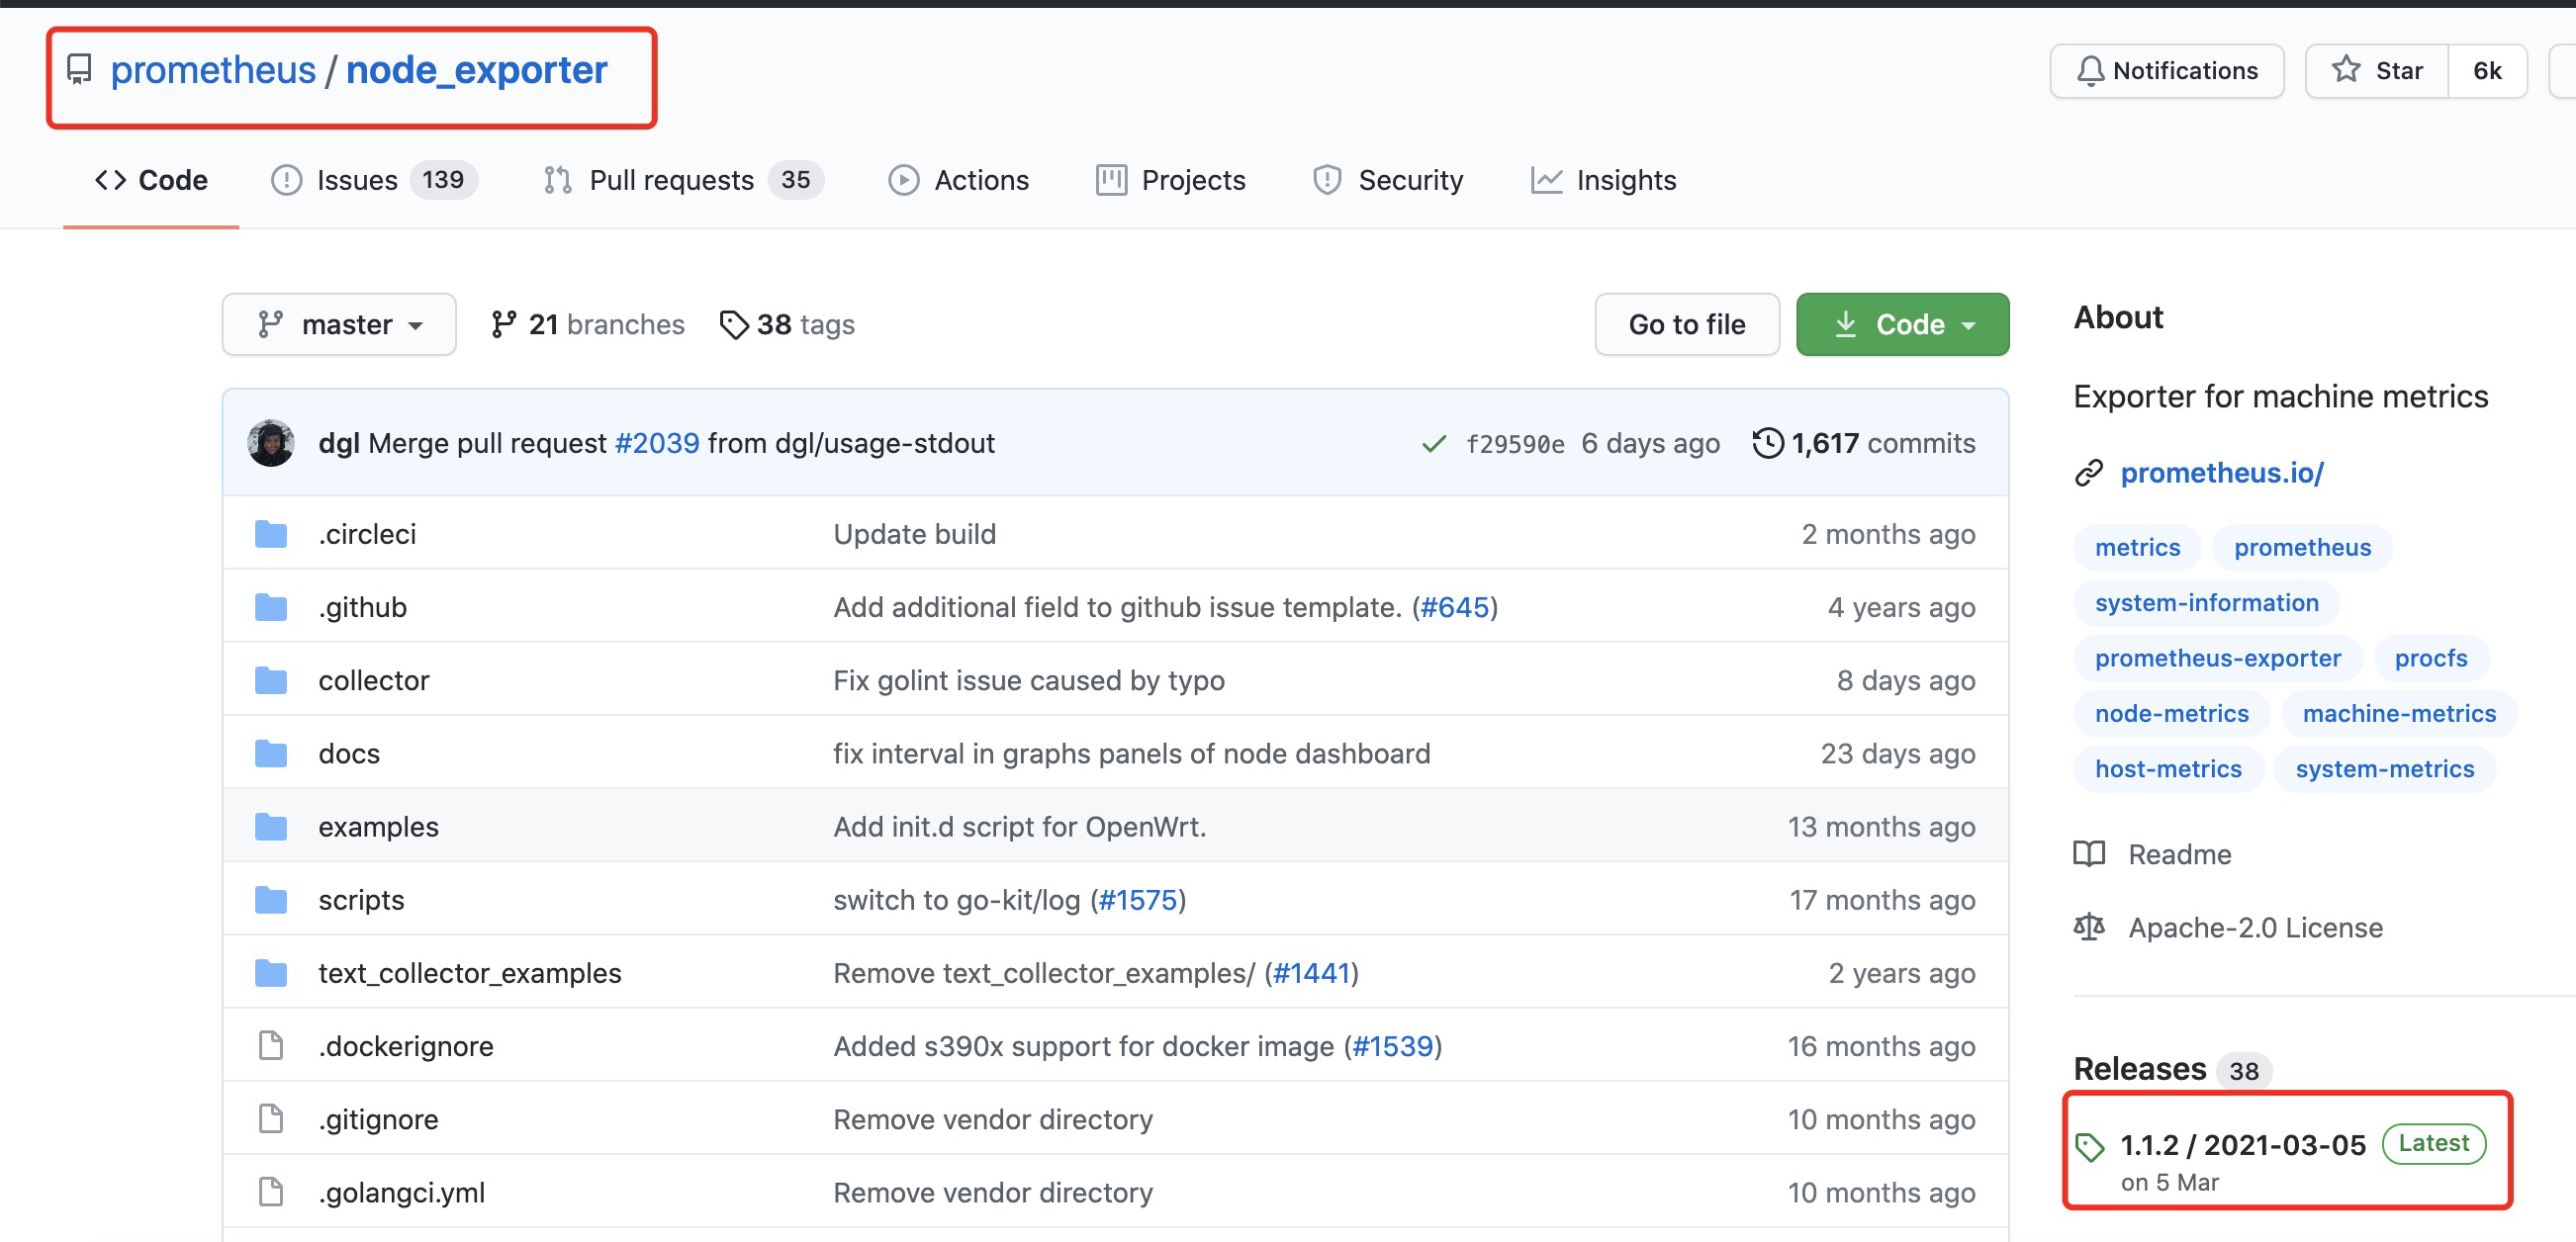
Task: Visit the prometheus.io website link
Action: coord(2222,472)
